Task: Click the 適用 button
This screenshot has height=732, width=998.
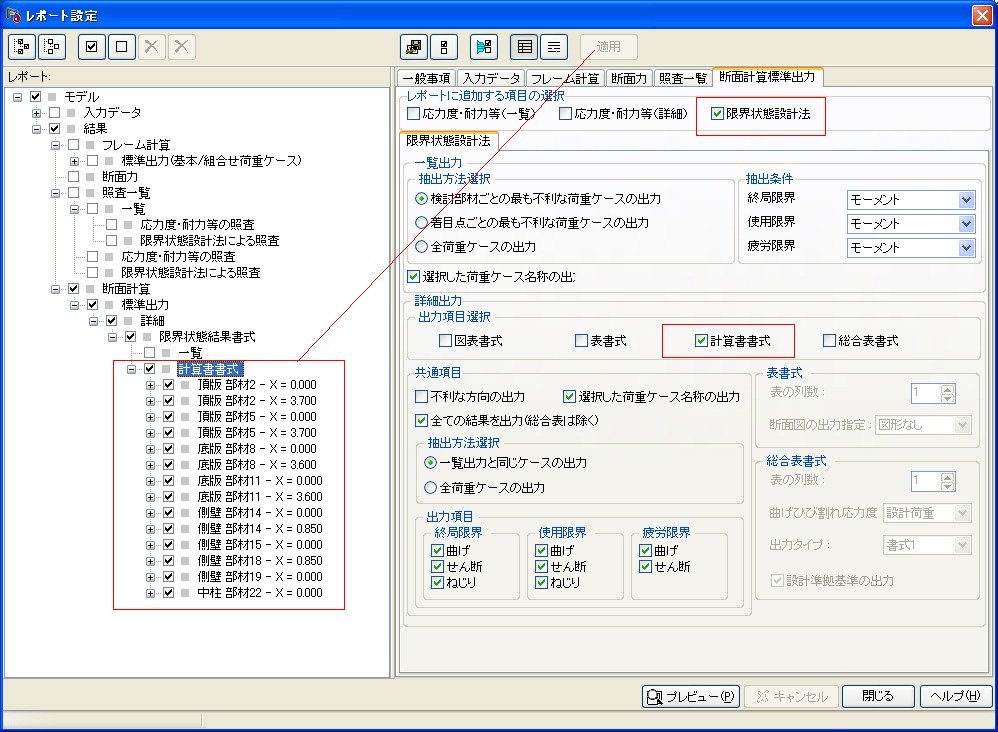Action: tap(608, 46)
